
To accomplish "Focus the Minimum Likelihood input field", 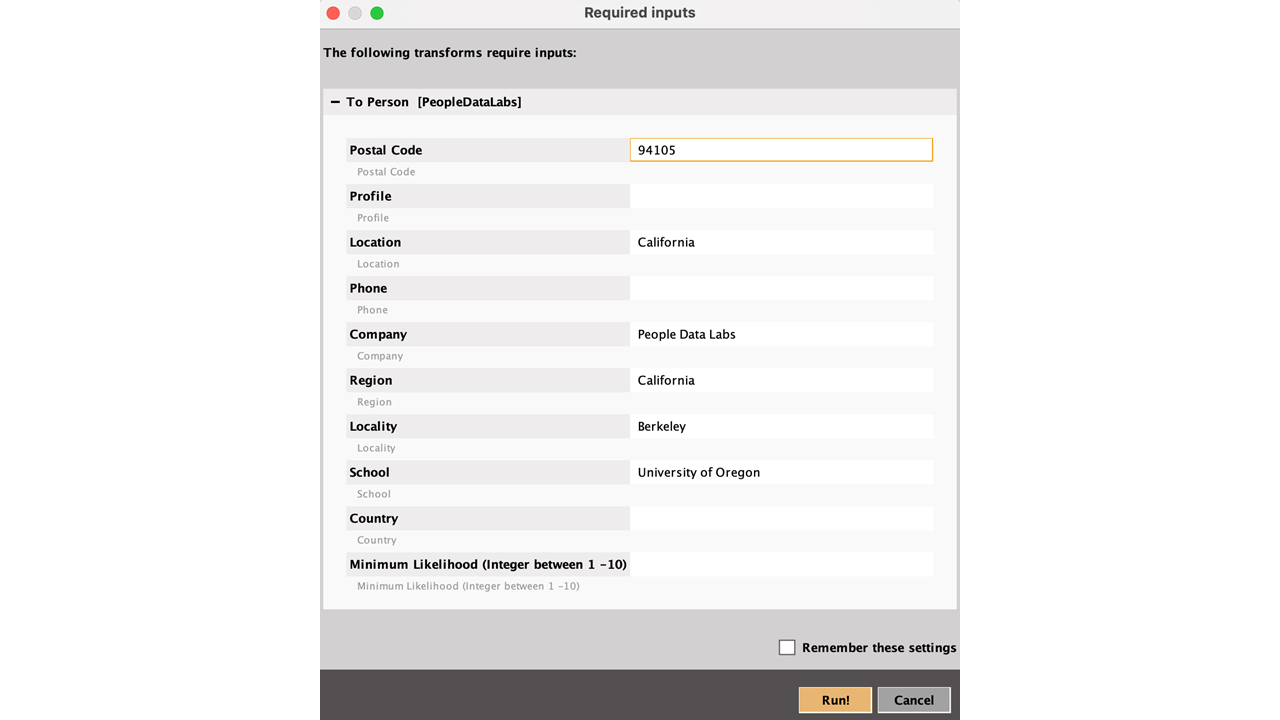I will (781, 564).
